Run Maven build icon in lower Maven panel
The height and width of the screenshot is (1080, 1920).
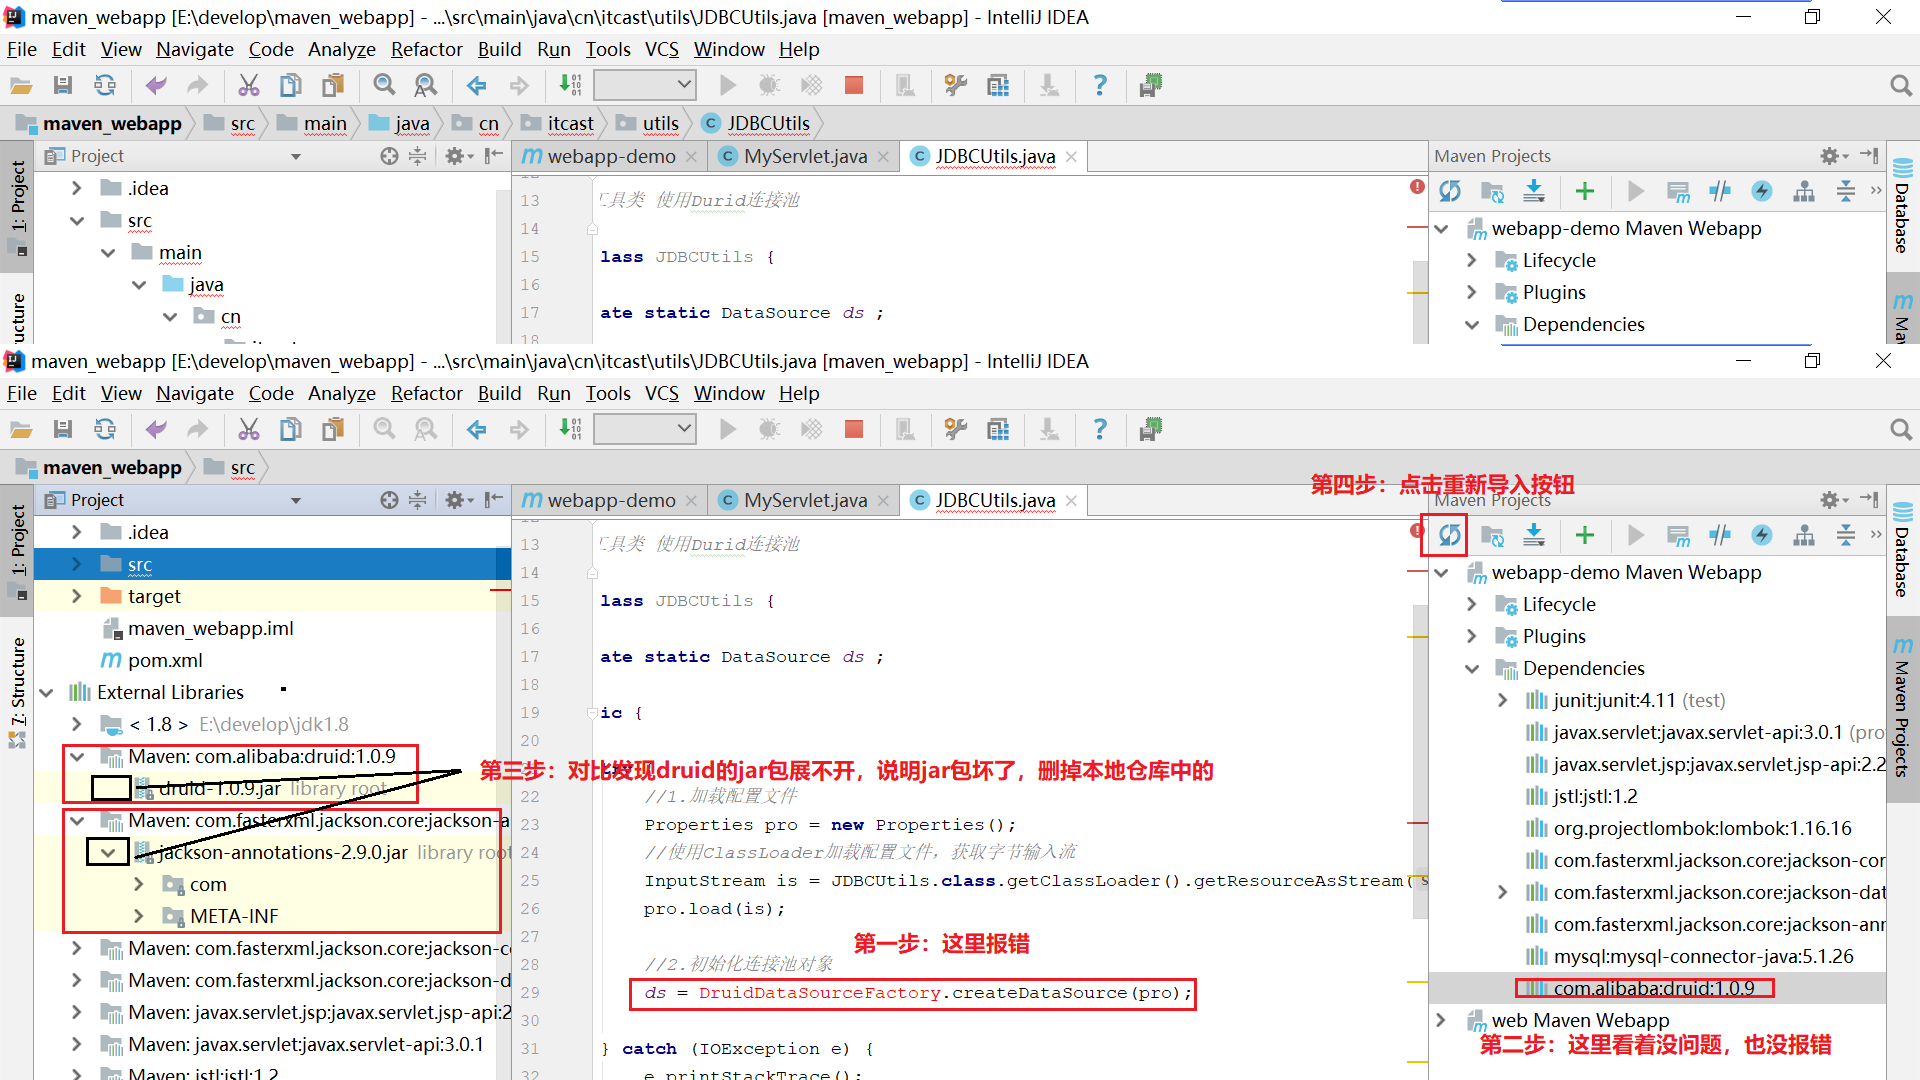[1636, 535]
